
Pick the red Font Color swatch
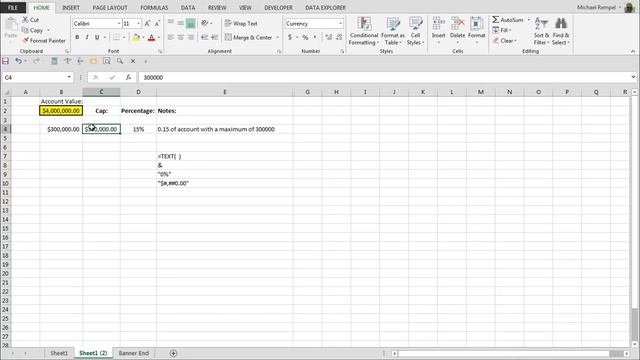[151, 38]
